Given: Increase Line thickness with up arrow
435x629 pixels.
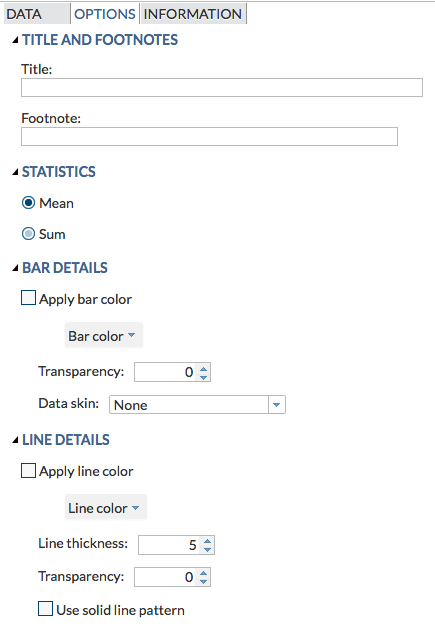Looking at the screenshot, I should click(207, 541).
